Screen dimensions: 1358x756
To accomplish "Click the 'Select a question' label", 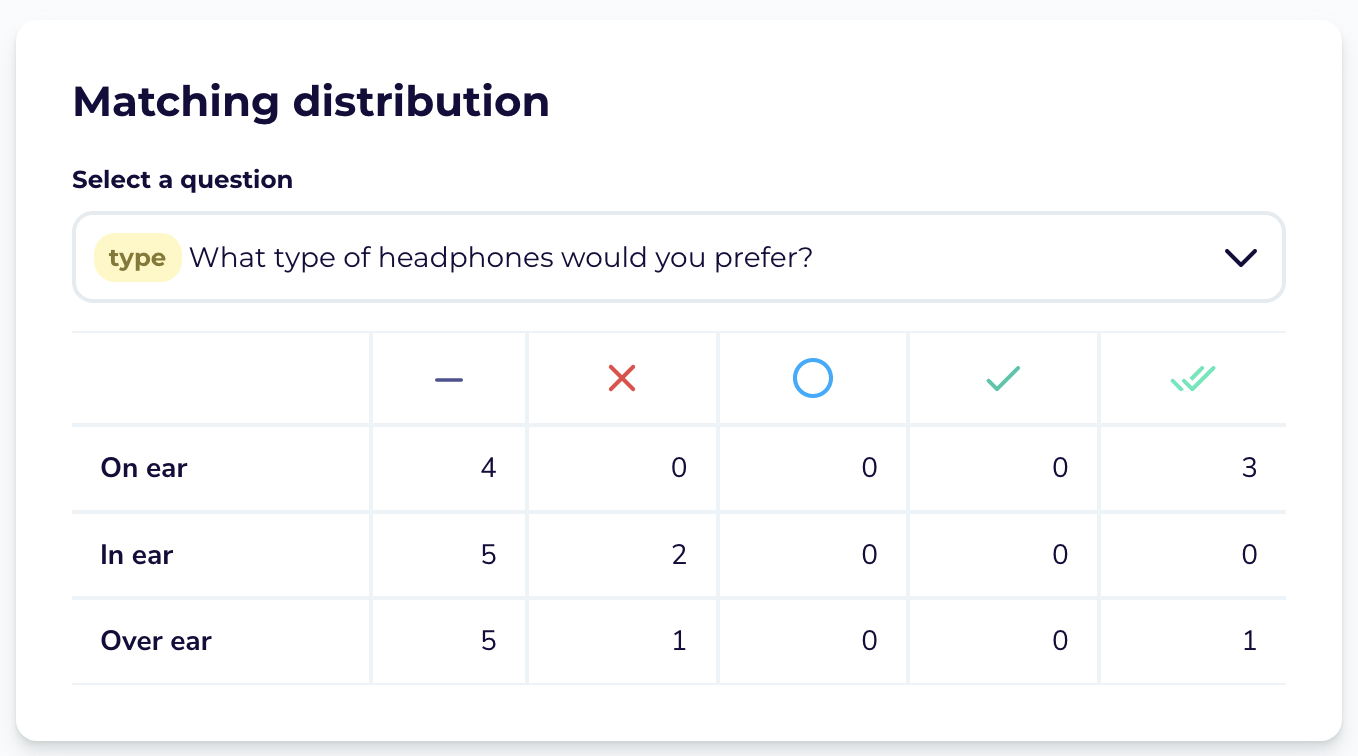I will click(182, 180).
